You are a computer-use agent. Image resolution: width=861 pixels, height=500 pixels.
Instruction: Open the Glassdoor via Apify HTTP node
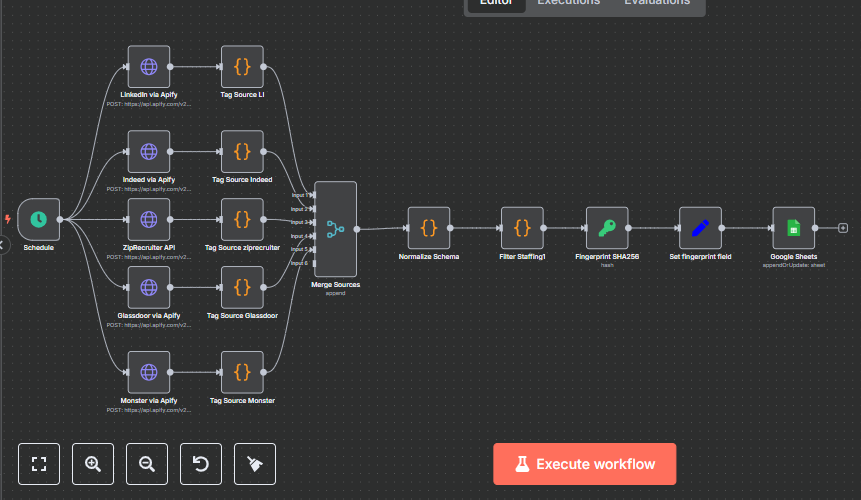point(149,288)
